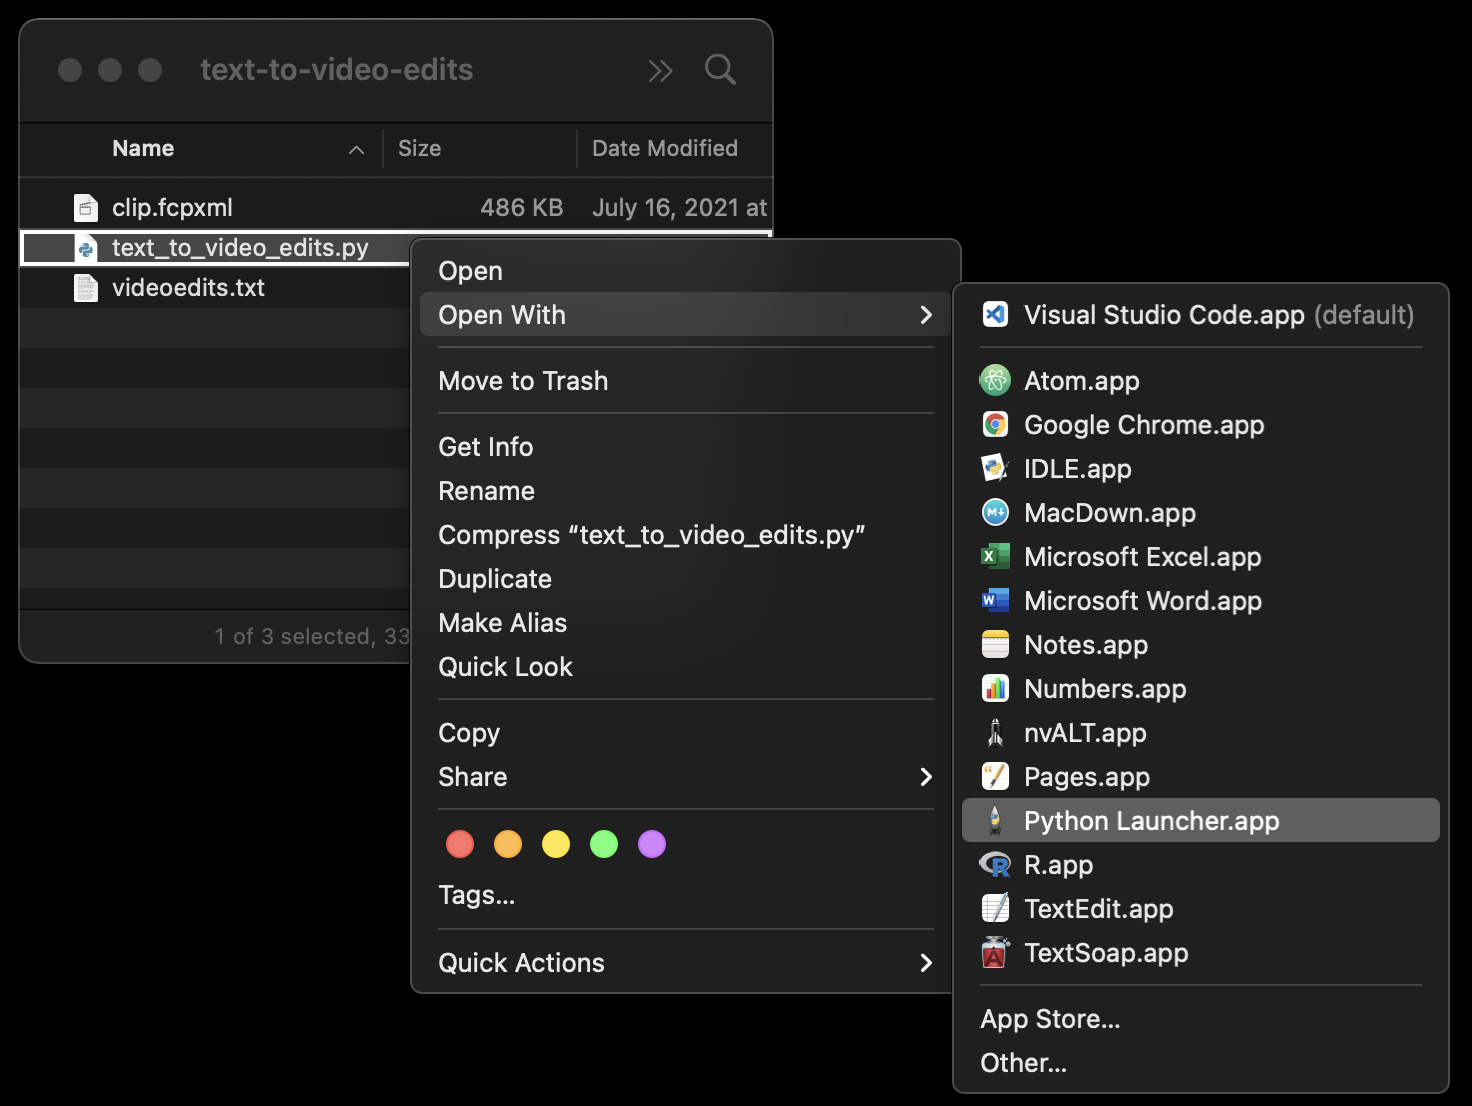The height and width of the screenshot is (1106, 1472).
Task: Click the TextSoap app icon
Action: pos(995,952)
